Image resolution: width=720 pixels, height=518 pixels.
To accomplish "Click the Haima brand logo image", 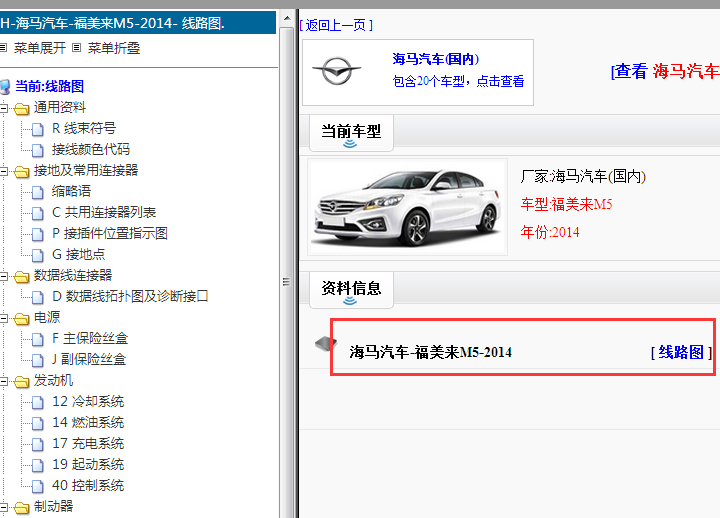I will coord(337,71).
